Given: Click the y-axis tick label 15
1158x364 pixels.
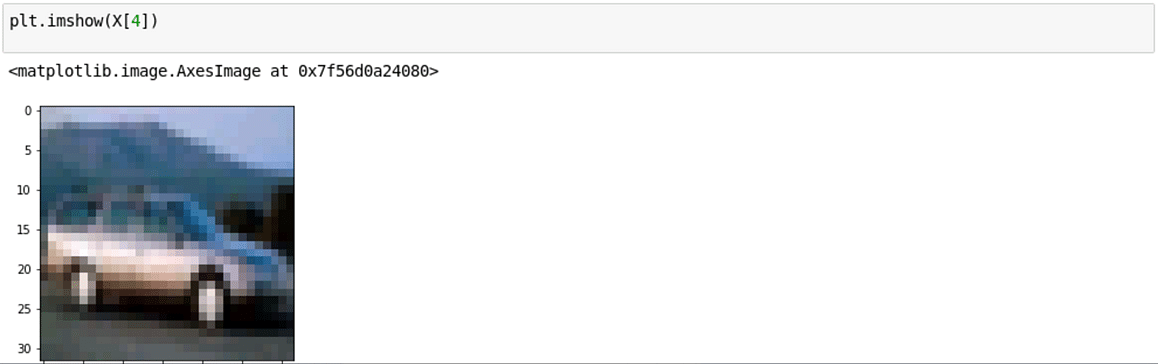Looking at the screenshot, I should (x=24, y=230).
